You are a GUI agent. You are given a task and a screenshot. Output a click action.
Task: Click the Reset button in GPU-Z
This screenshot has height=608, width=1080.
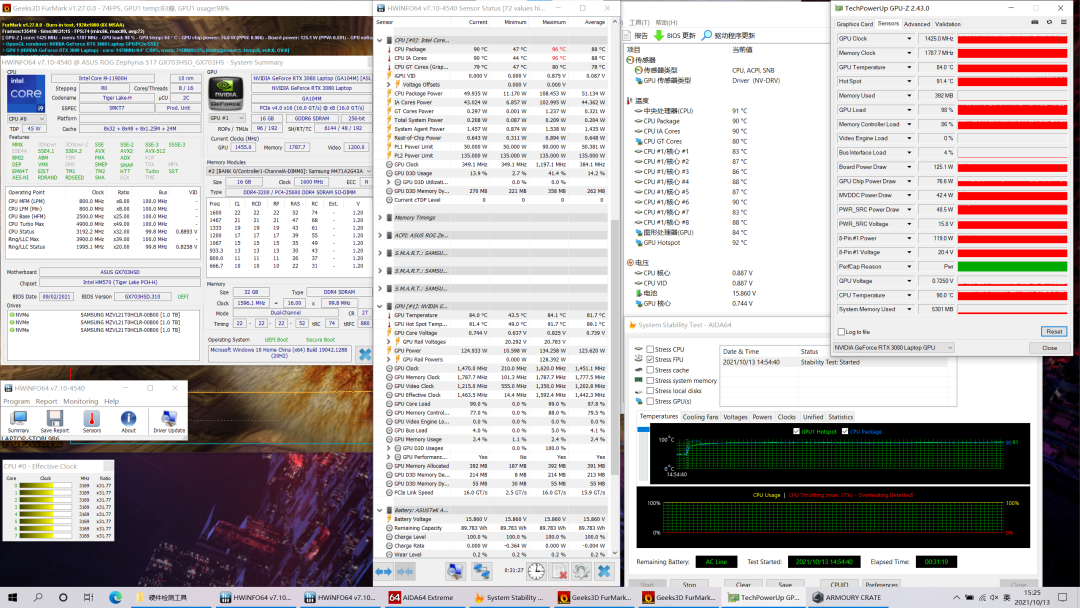1053,331
